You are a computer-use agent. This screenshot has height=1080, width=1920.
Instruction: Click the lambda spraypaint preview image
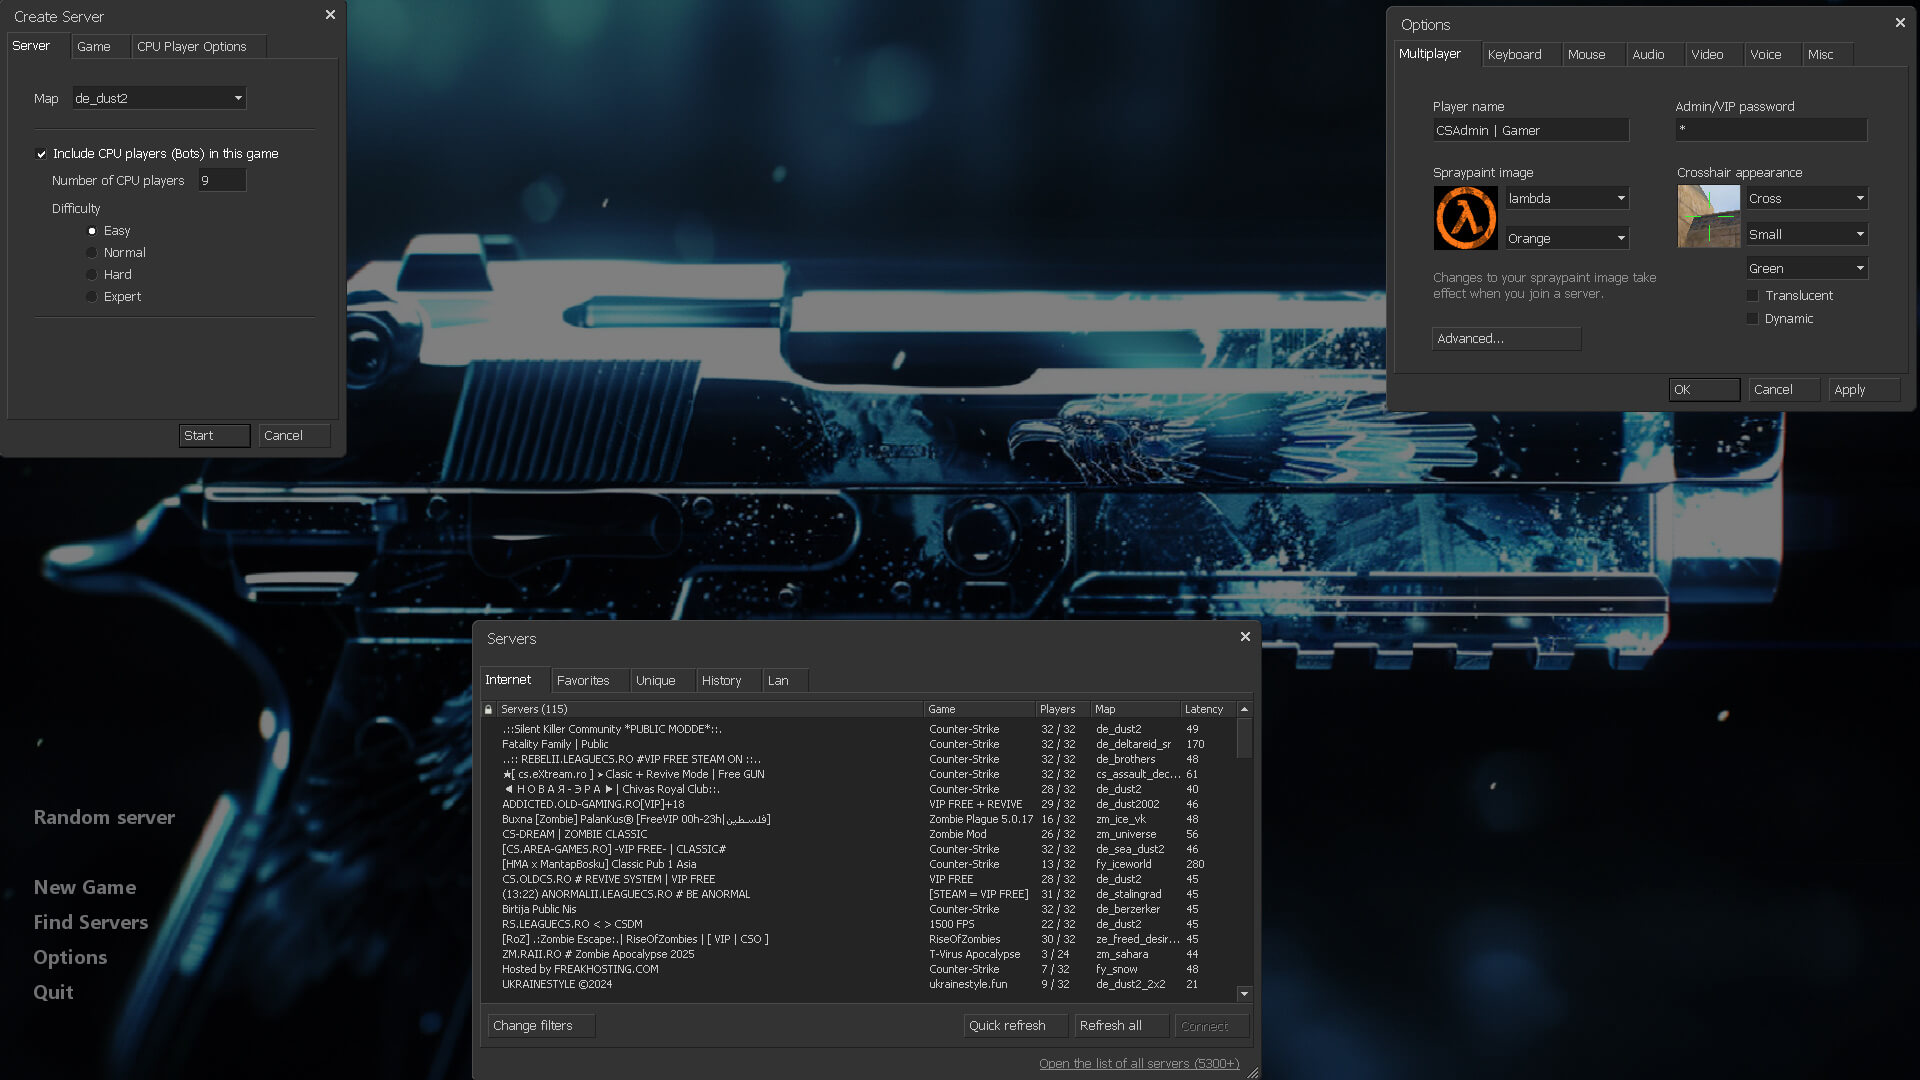point(1465,218)
